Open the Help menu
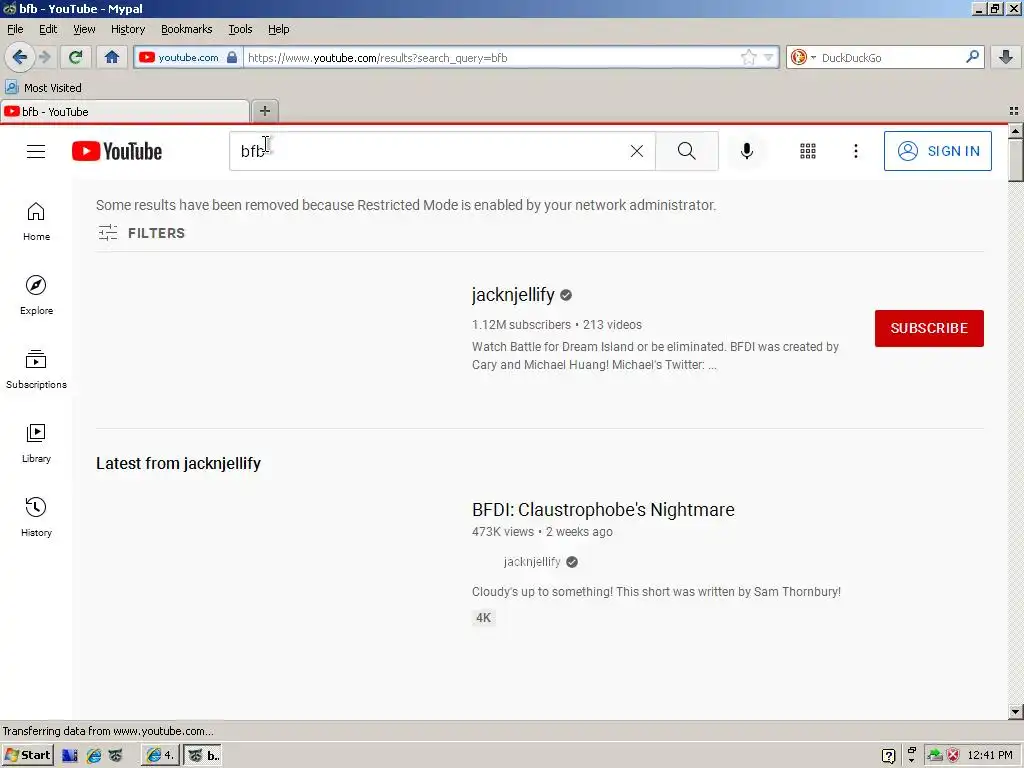 click(278, 29)
